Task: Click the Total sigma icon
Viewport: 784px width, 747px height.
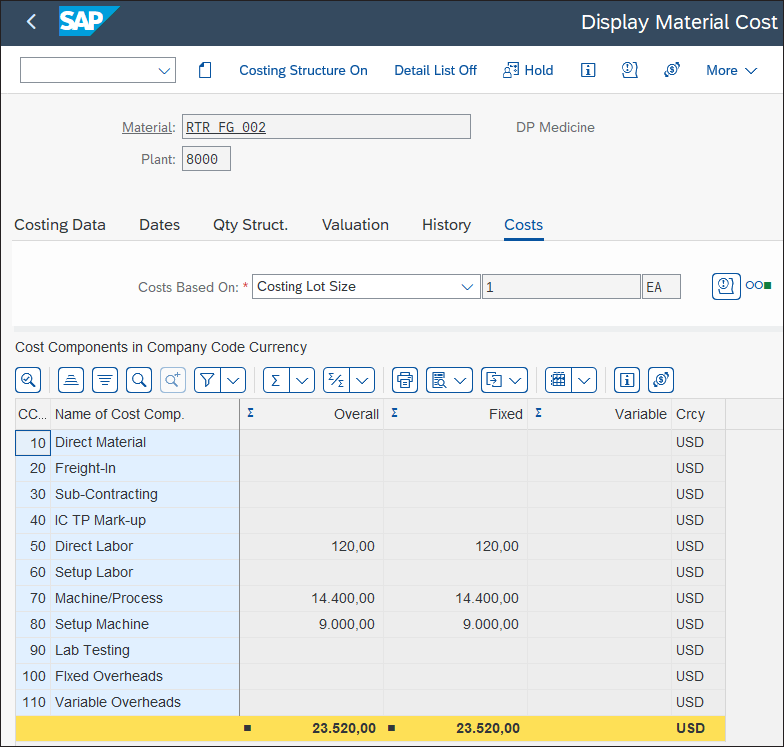Action: [276, 380]
